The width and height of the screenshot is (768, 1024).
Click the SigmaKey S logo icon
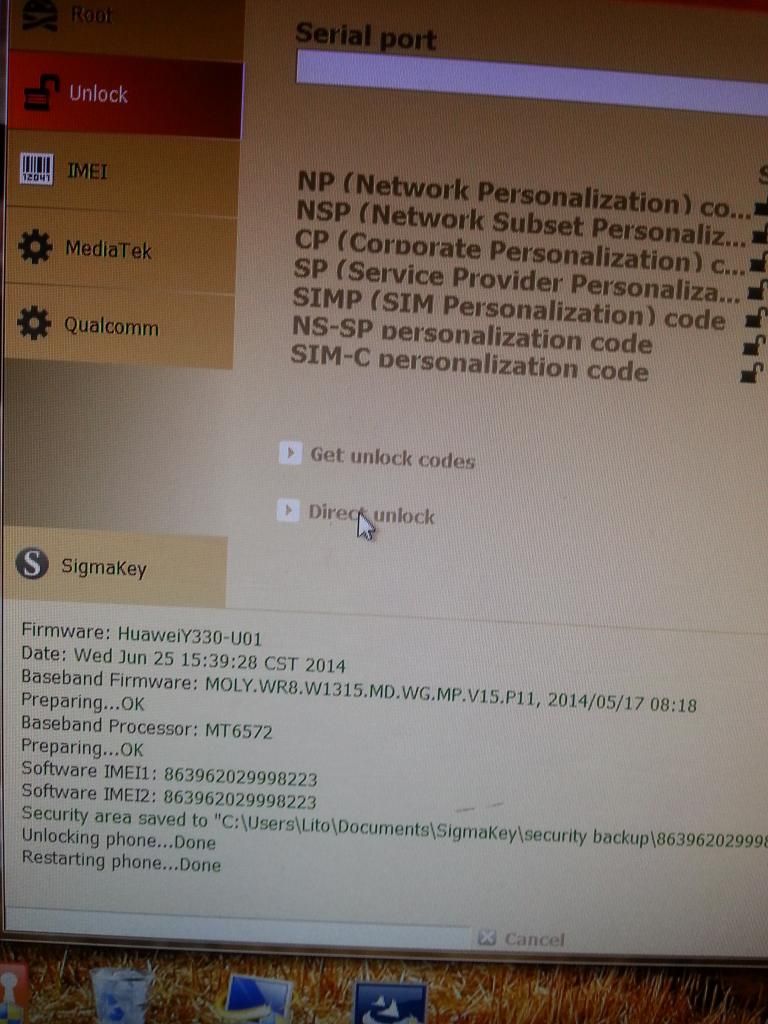(32, 563)
